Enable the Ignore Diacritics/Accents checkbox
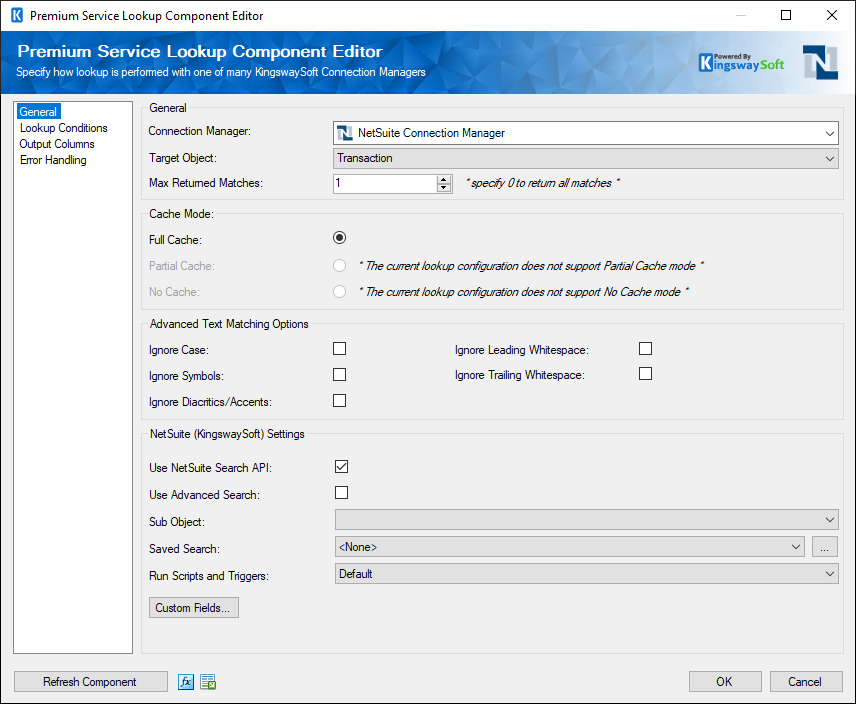Screen dimensions: 856x704 coord(340,401)
